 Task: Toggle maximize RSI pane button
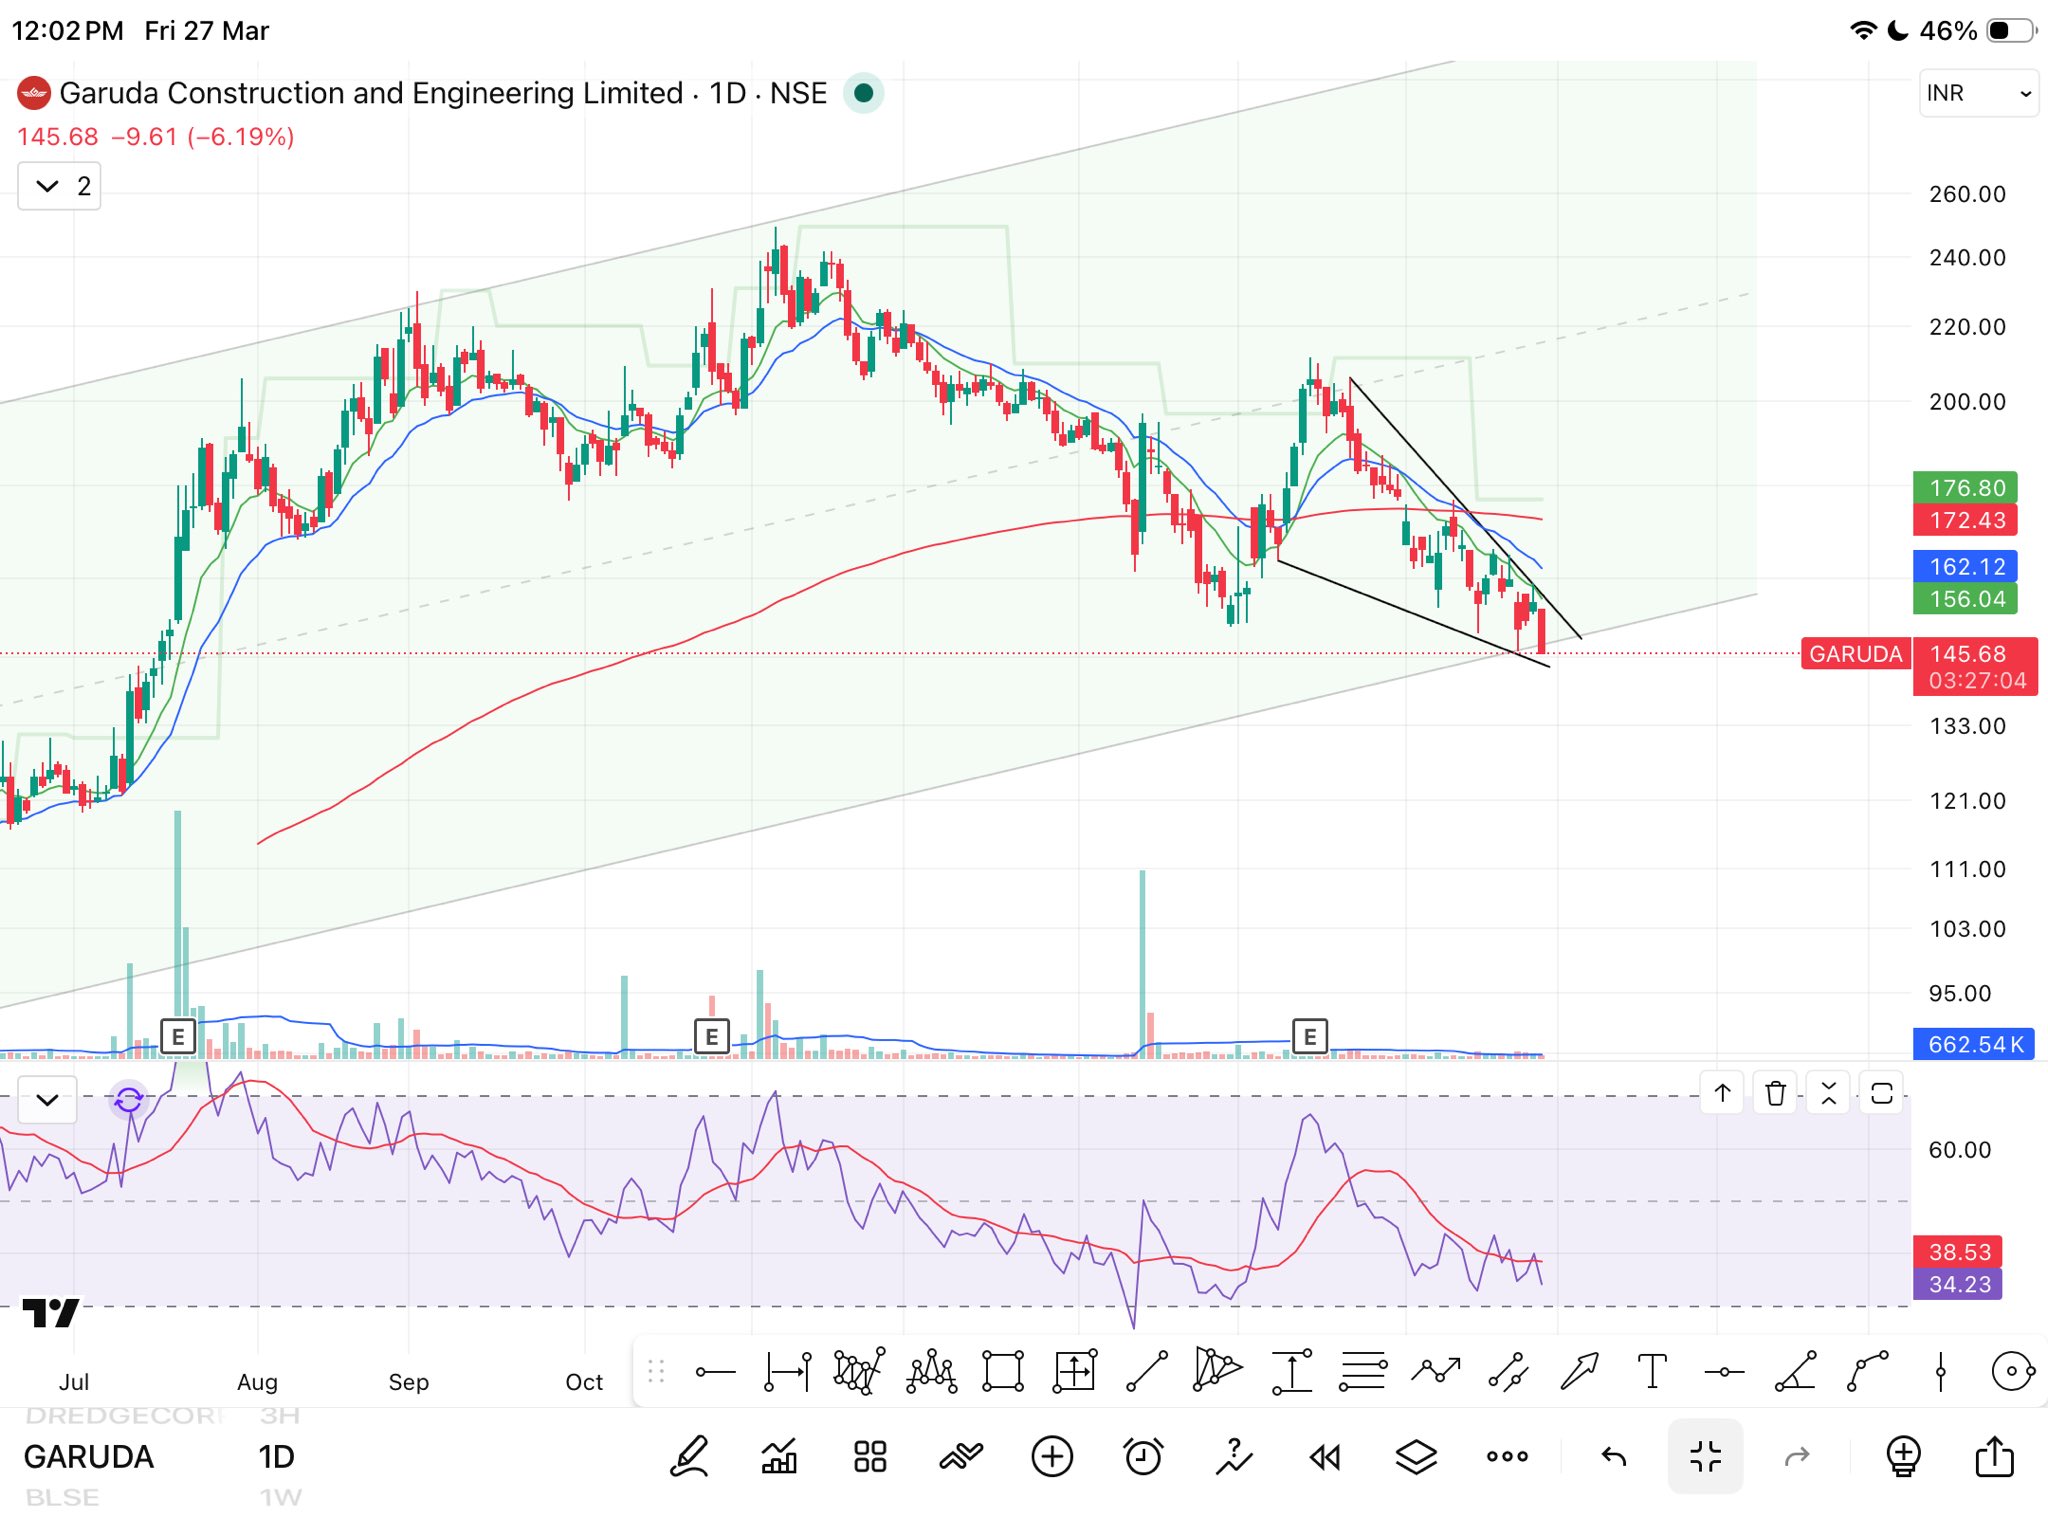point(1881,1093)
